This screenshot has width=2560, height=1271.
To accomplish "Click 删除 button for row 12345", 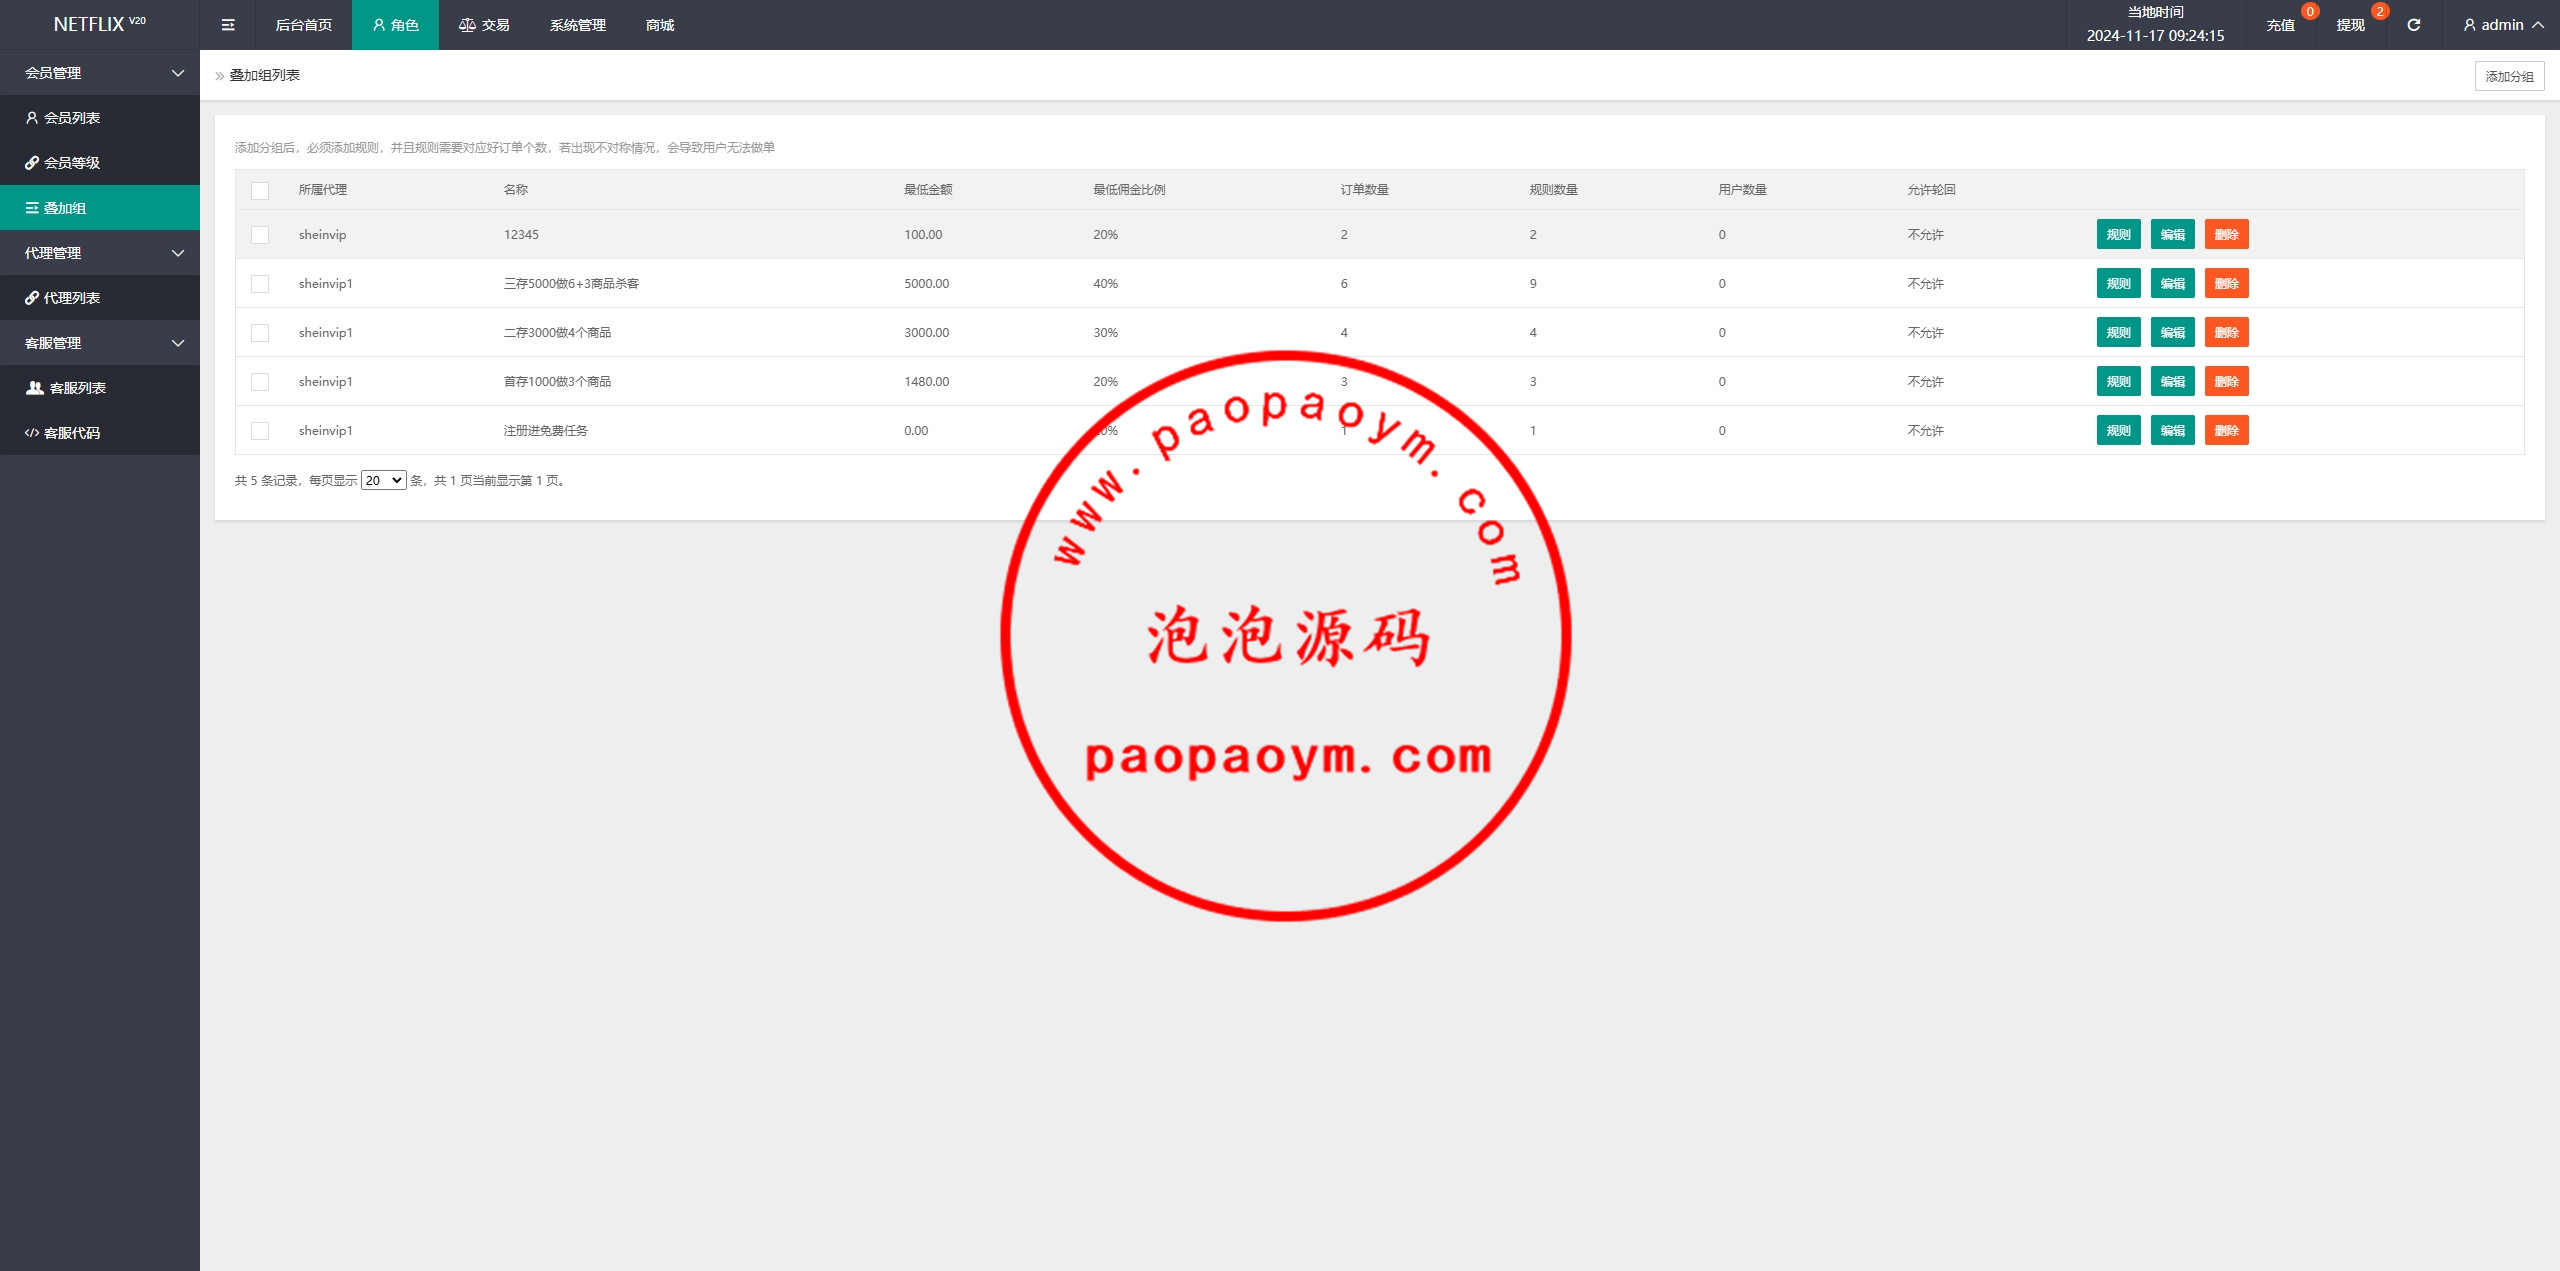I will (2227, 235).
